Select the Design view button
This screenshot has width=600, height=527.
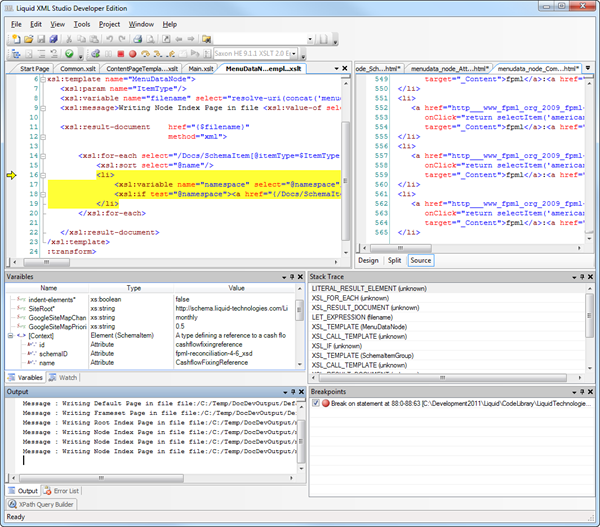click(368, 260)
